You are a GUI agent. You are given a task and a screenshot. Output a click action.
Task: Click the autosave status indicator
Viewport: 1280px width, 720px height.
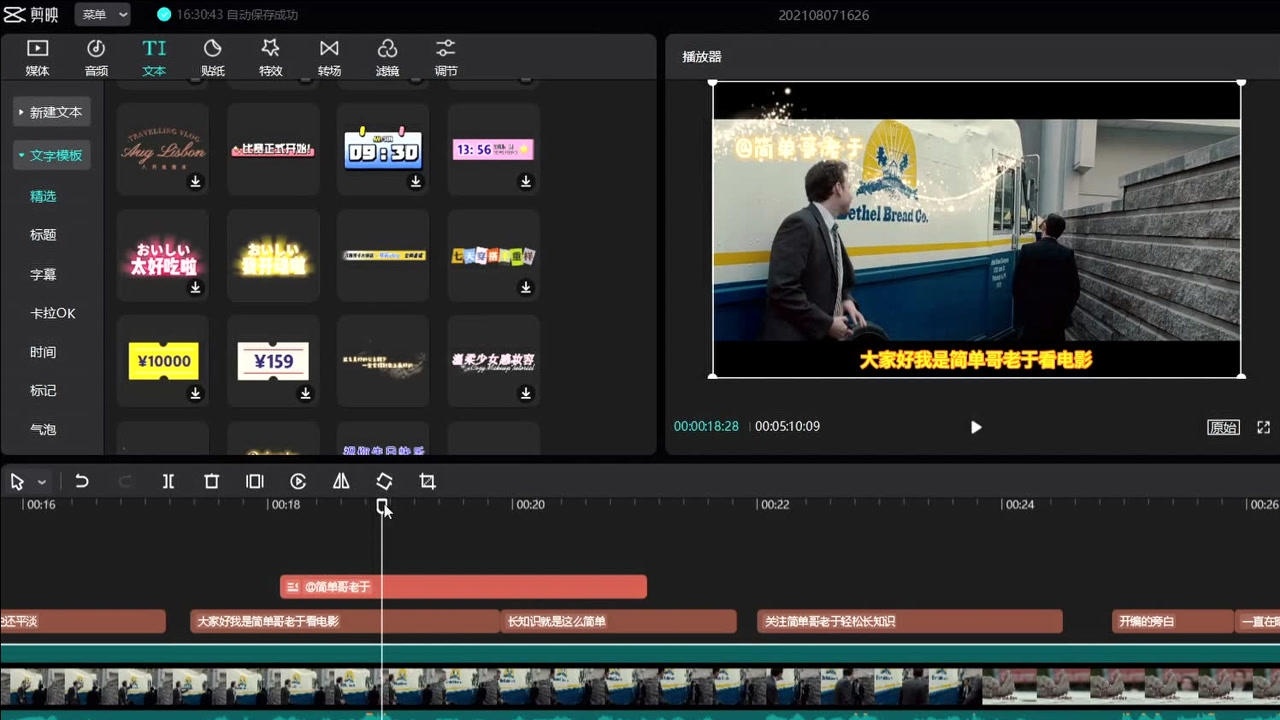(x=227, y=15)
